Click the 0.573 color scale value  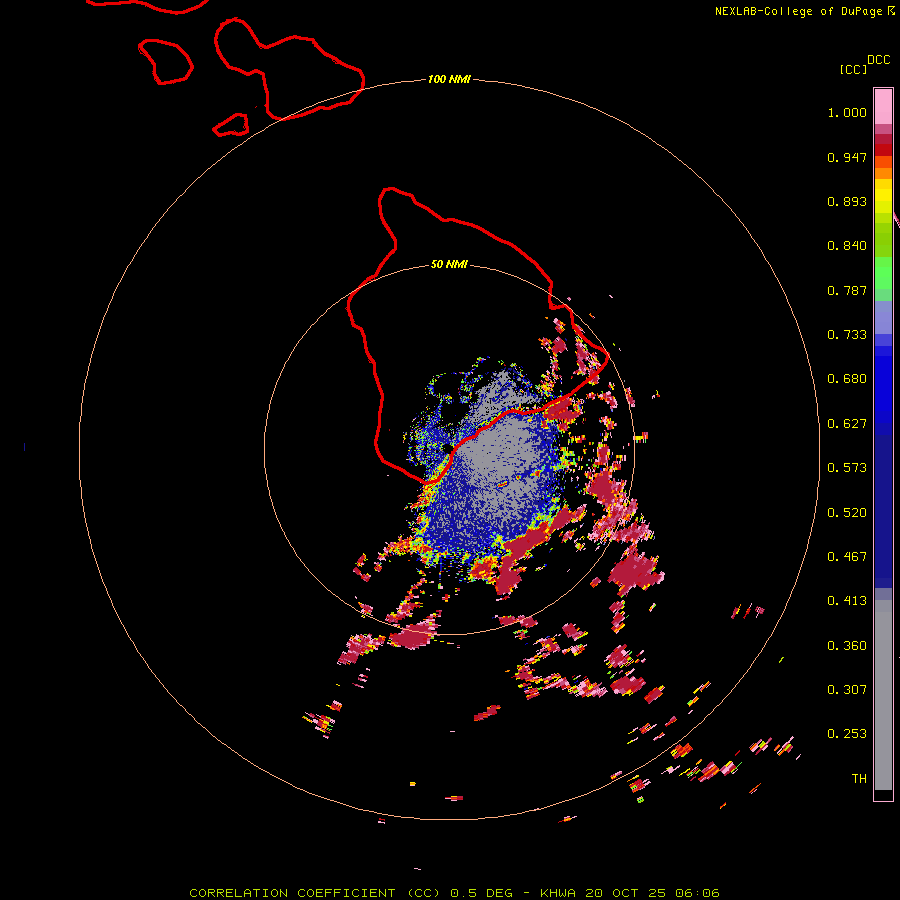point(847,468)
